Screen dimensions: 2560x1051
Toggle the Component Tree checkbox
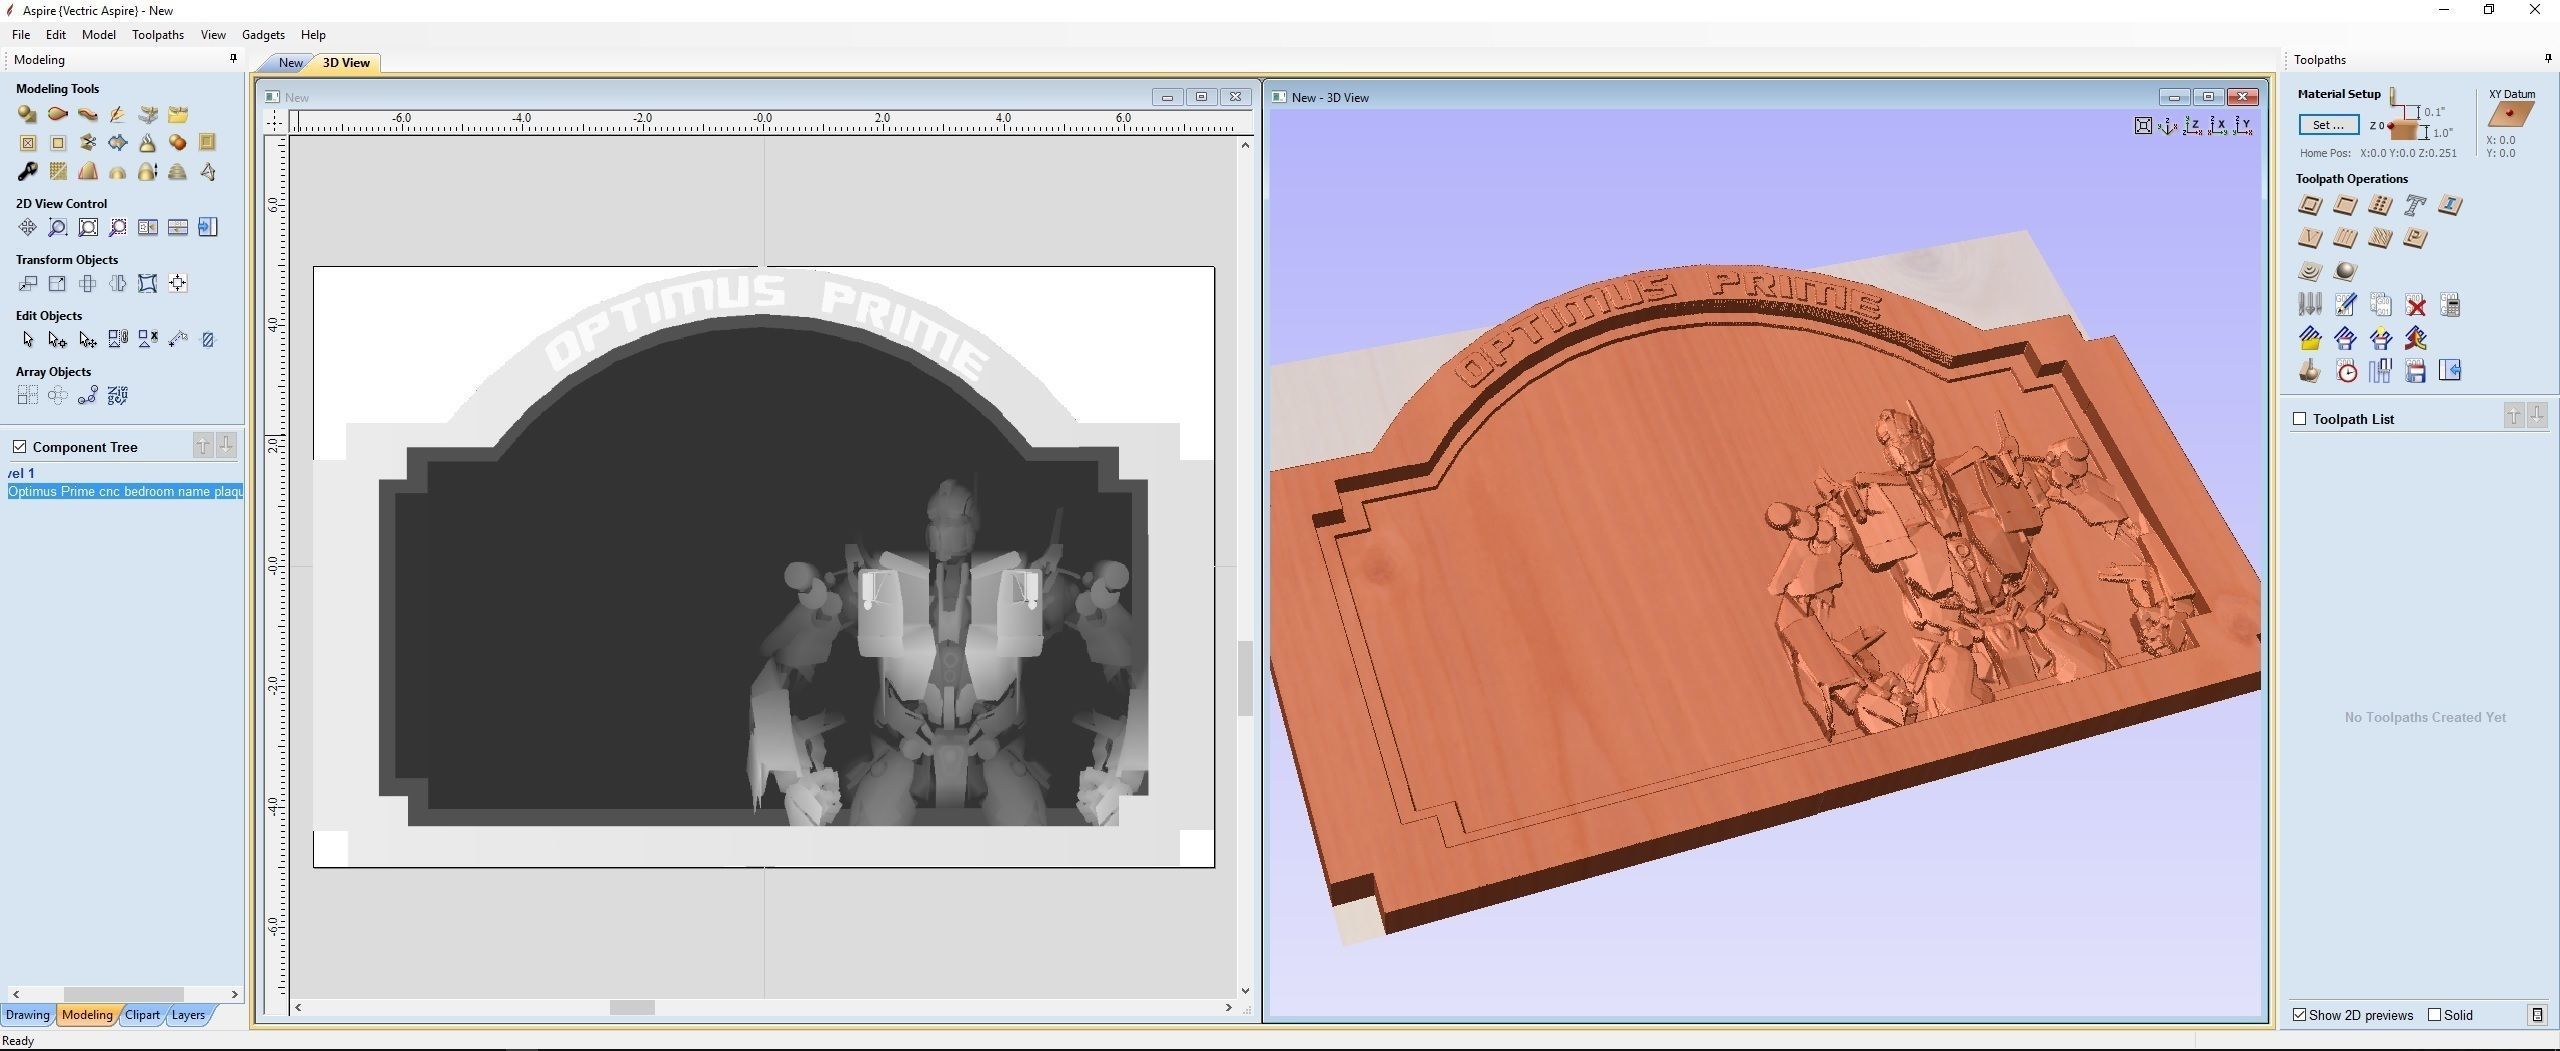[19, 447]
